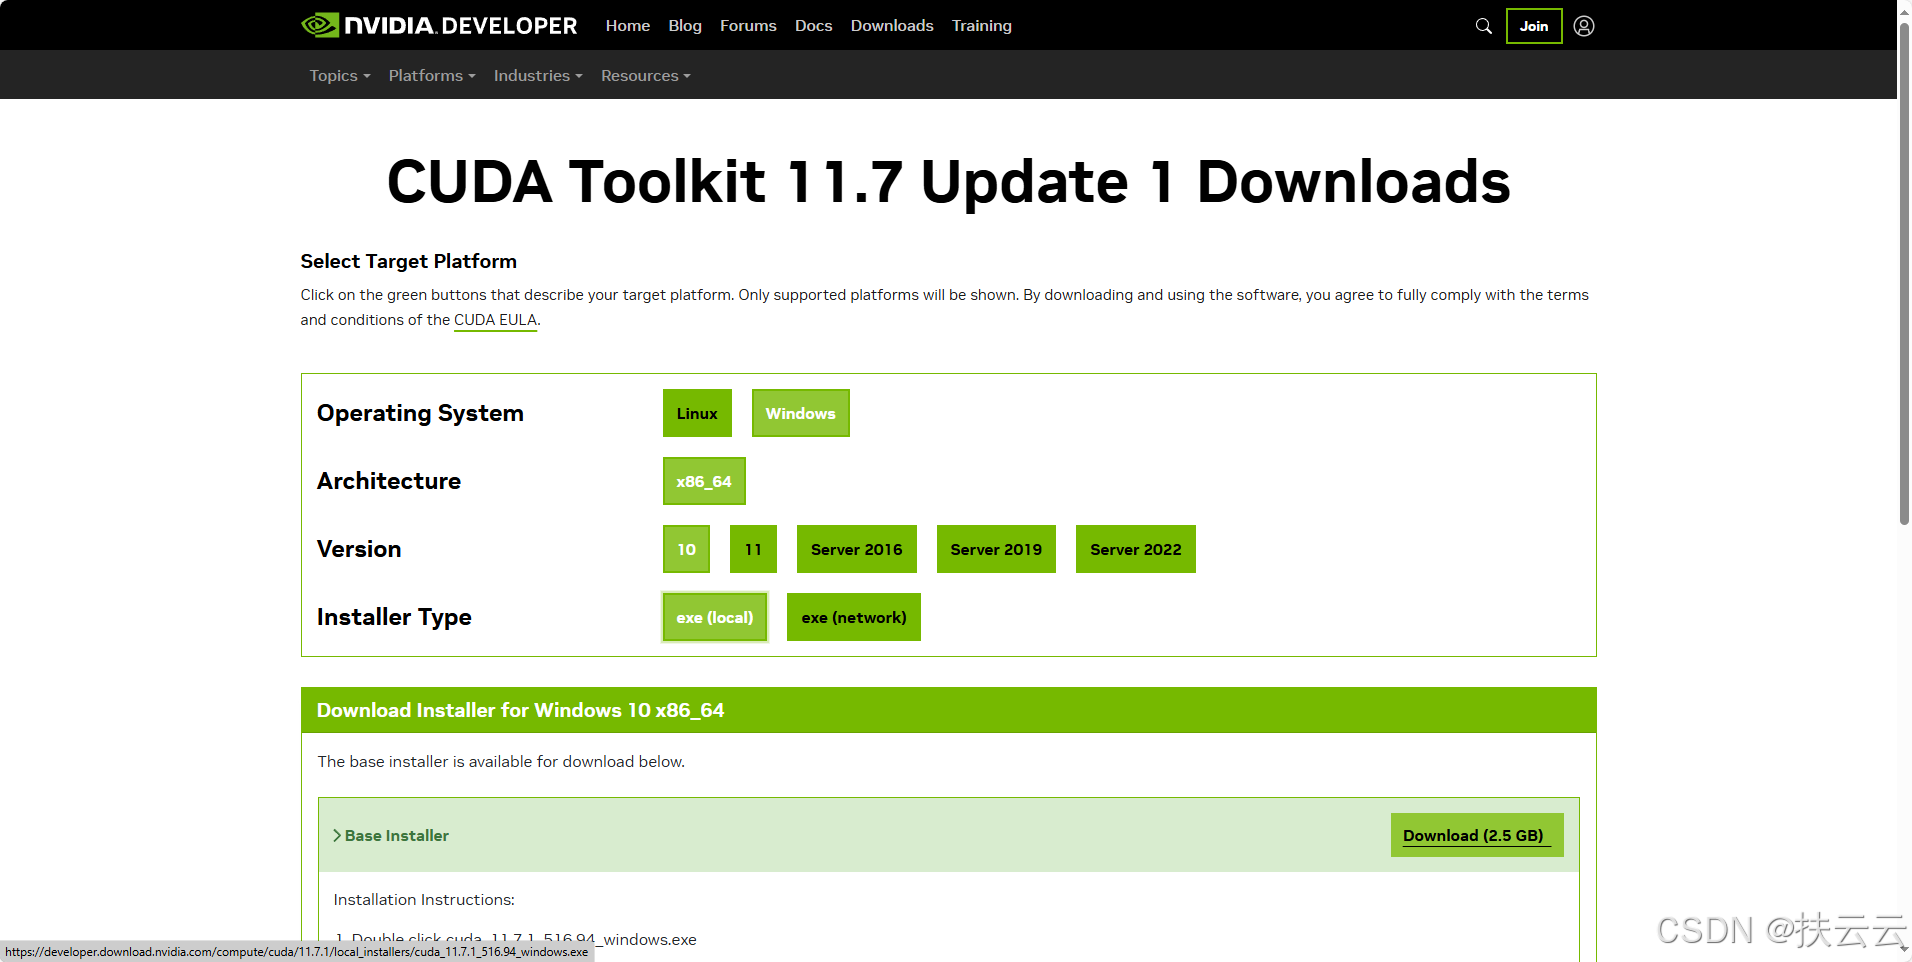Click the status bar download URL
Image resolution: width=1912 pixels, height=962 pixels.
click(x=297, y=952)
